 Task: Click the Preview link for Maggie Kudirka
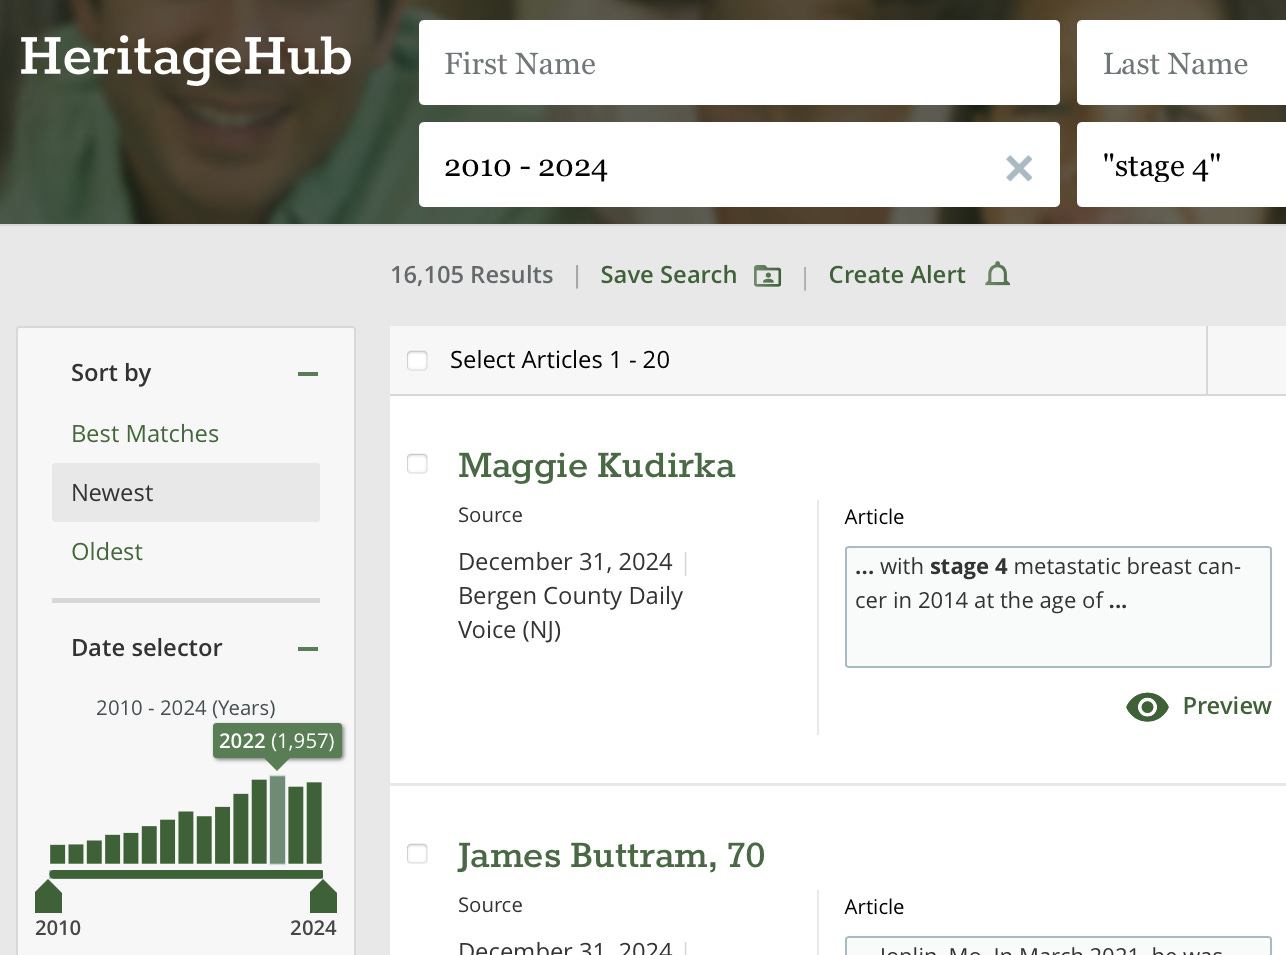(x=1227, y=706)
